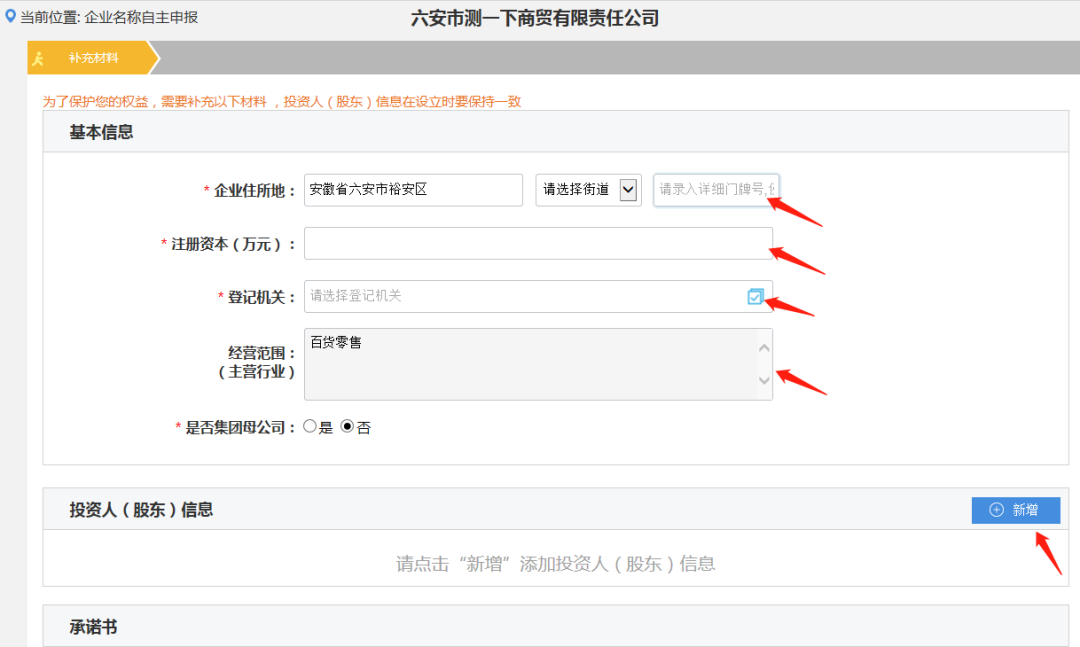This screenshot has width=1080, height=647.
Task: Open the 登记机关 picker icon
Action: coord(755,296)
